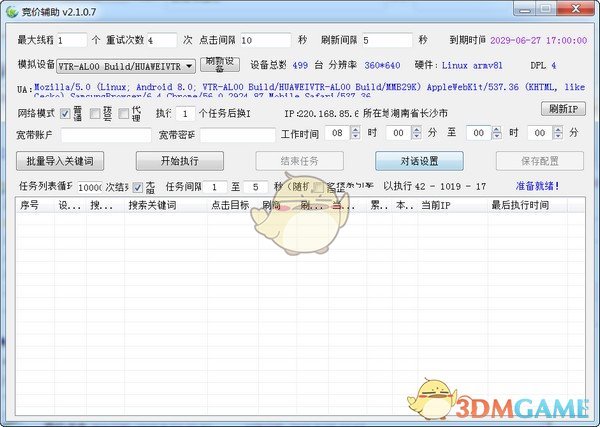Minimize the 竞价辅助 window
Viewport: 600px width, 427px height.
pyautogui.click(x=525, y=9)
